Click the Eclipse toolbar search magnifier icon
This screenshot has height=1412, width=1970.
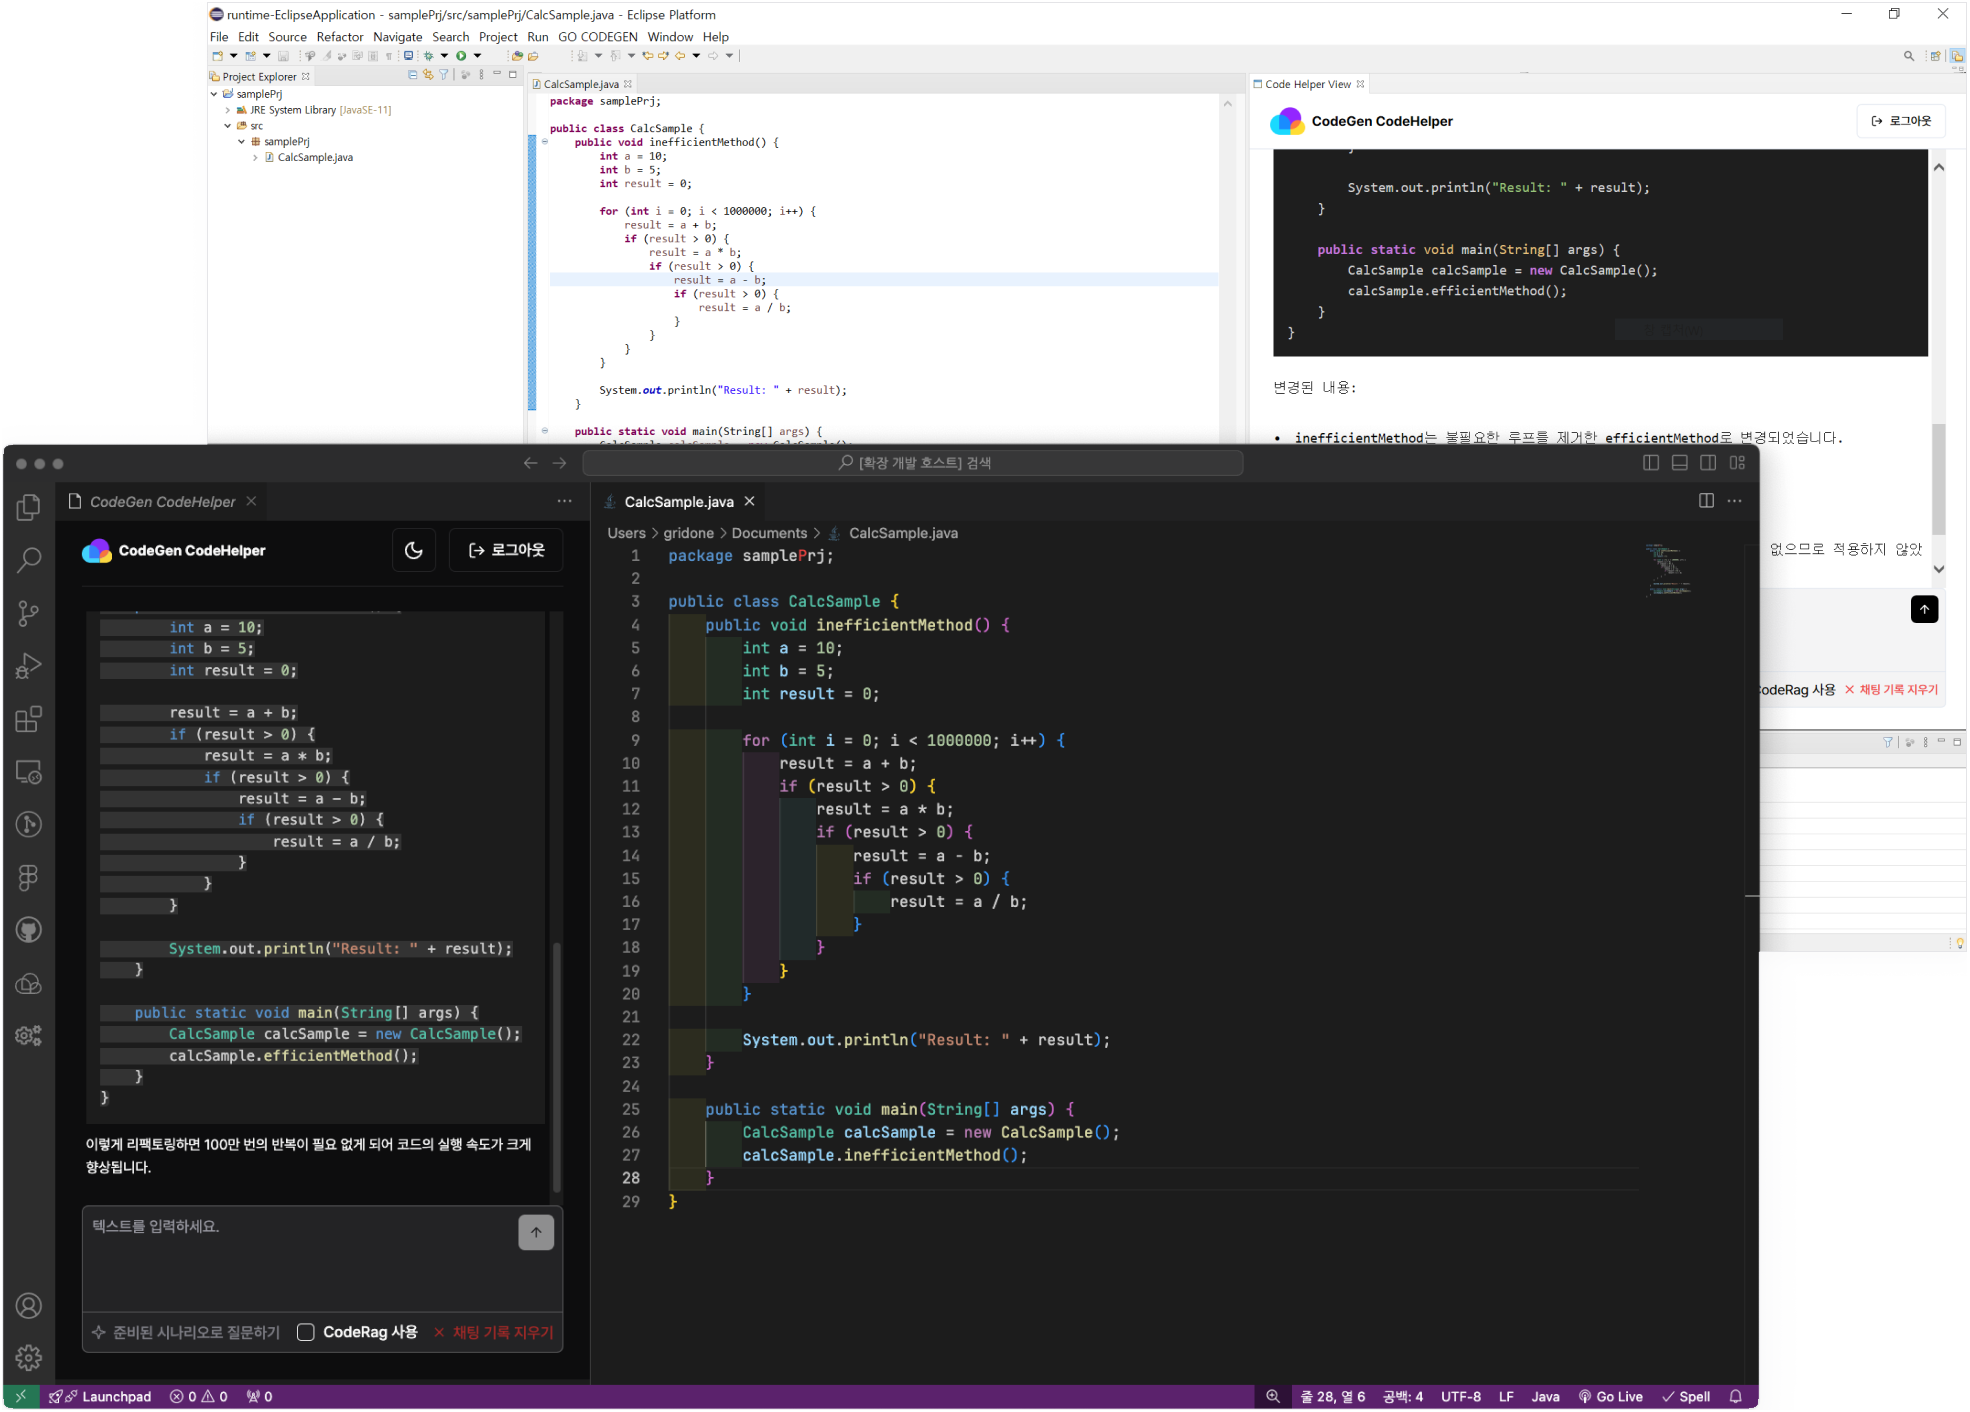(x=1909, y=56)
